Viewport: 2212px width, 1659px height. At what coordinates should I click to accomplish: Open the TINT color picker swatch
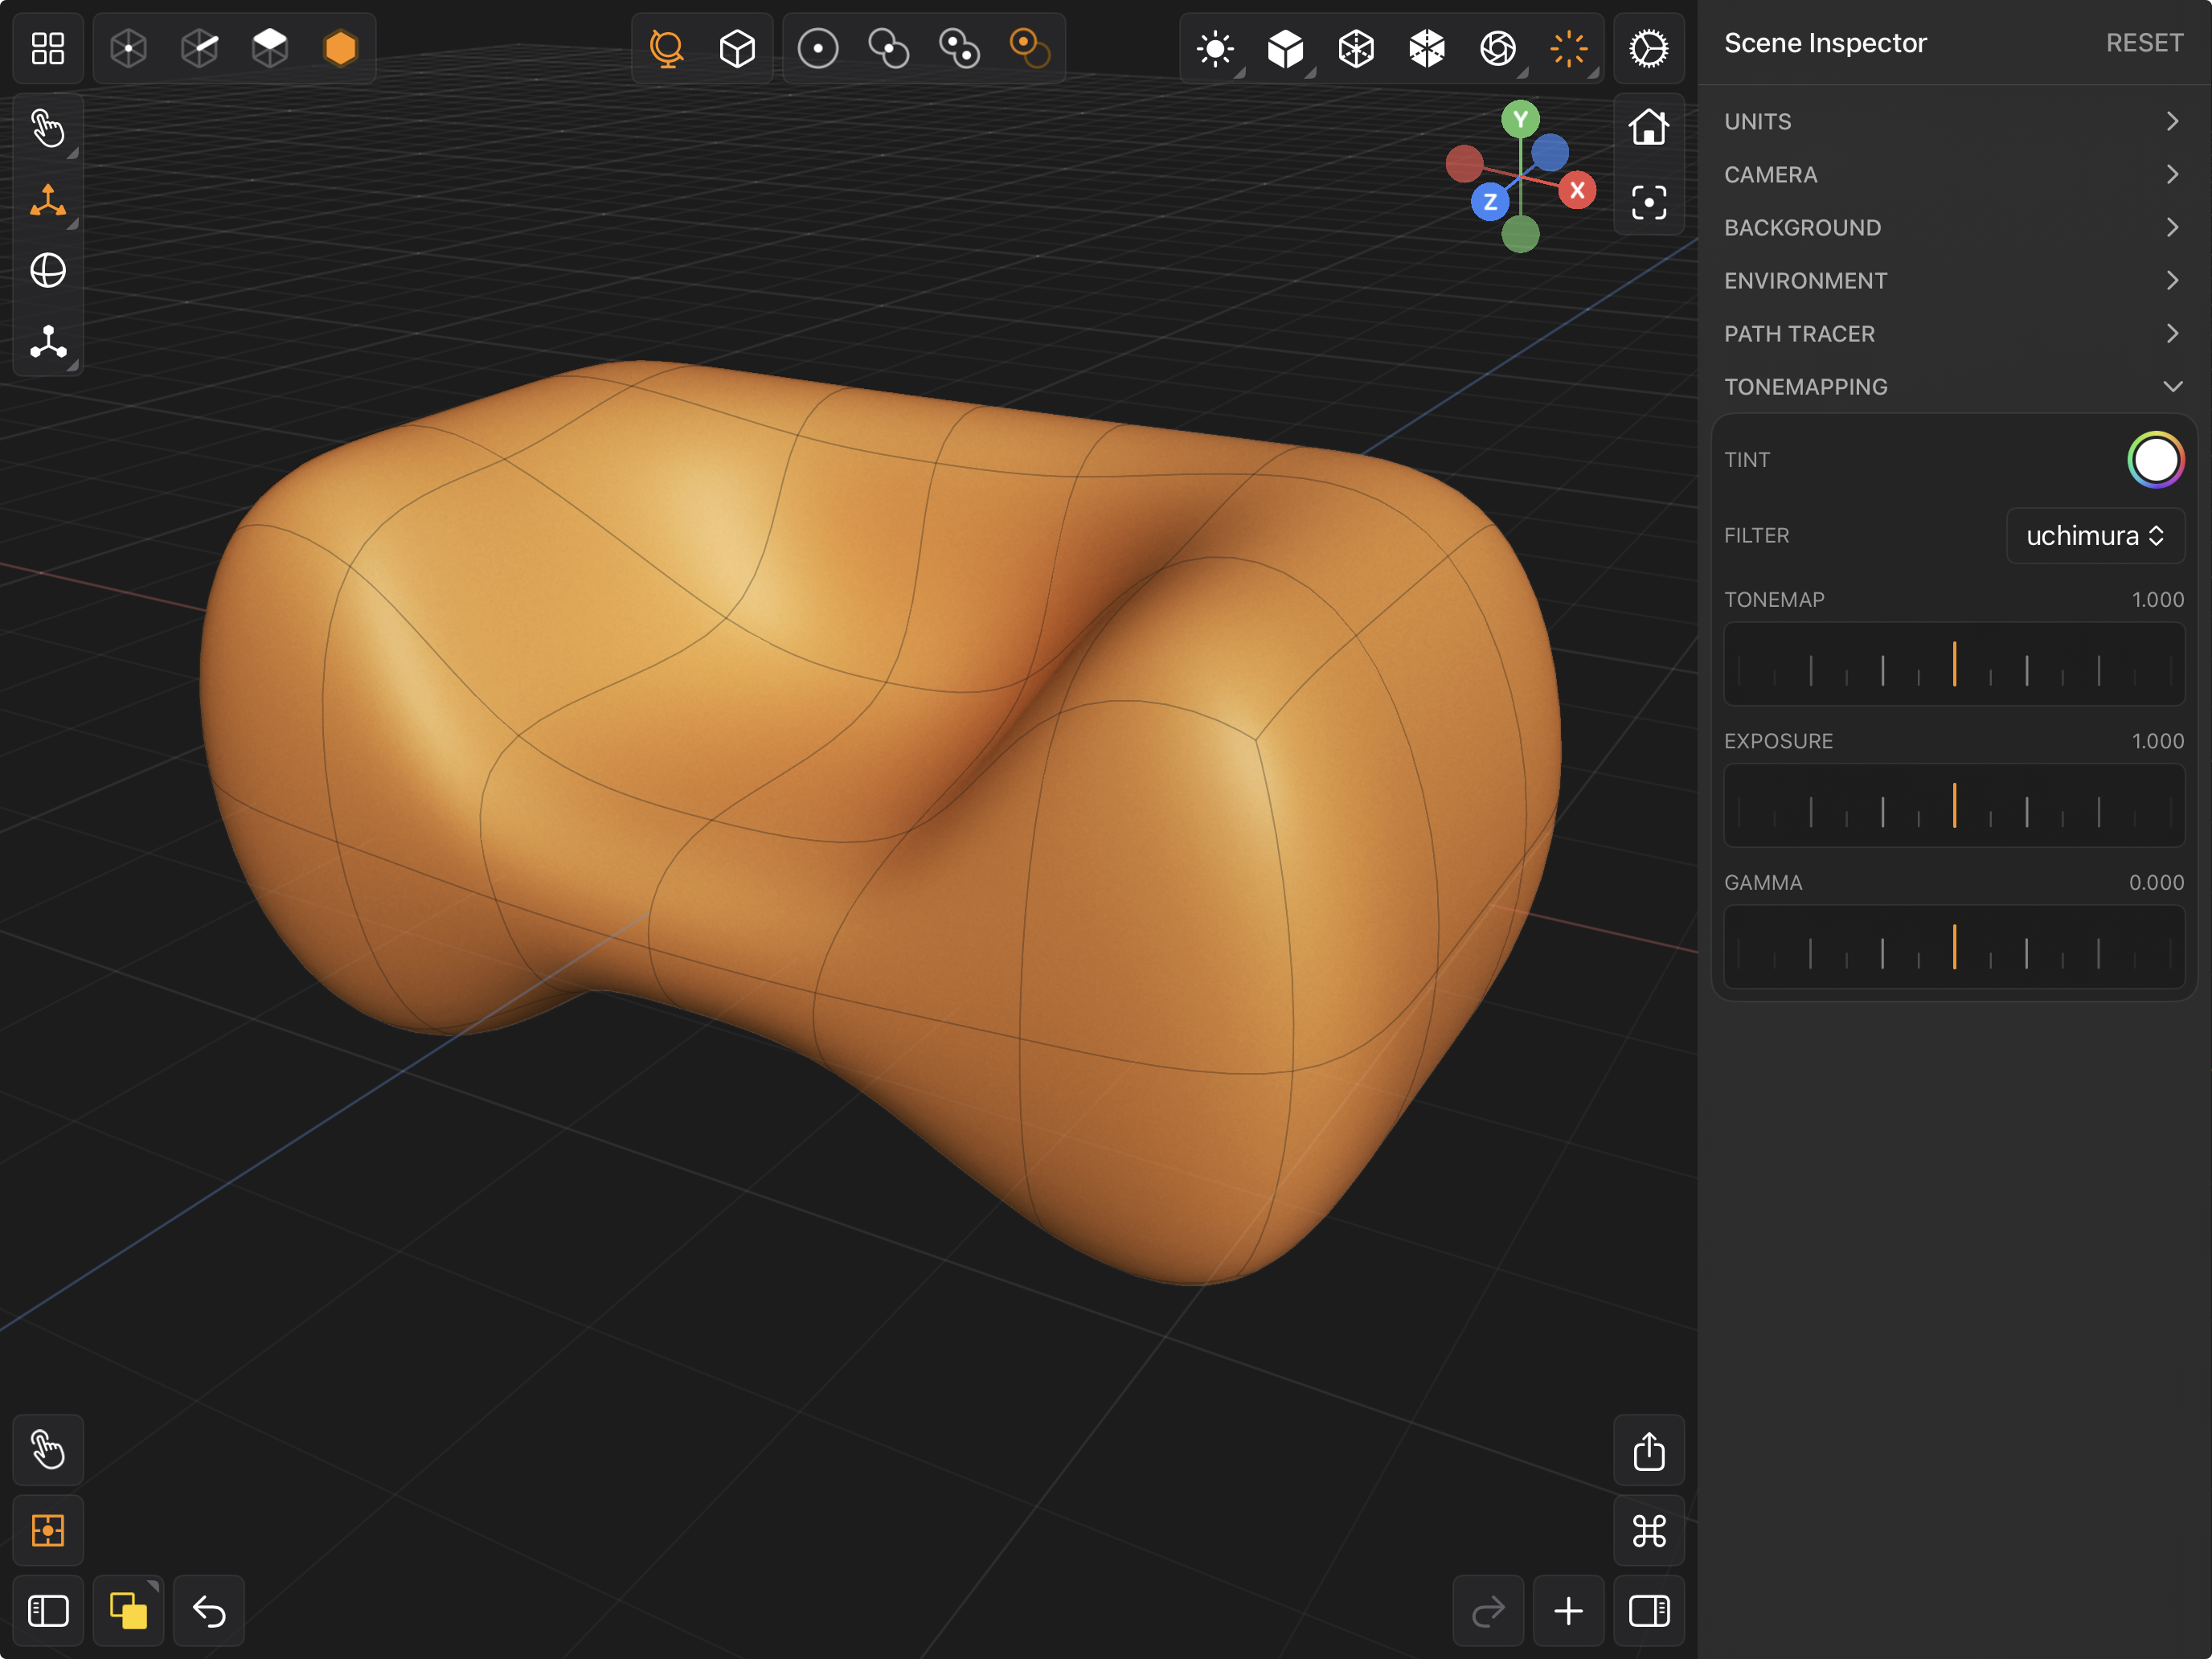[2155, 460]
